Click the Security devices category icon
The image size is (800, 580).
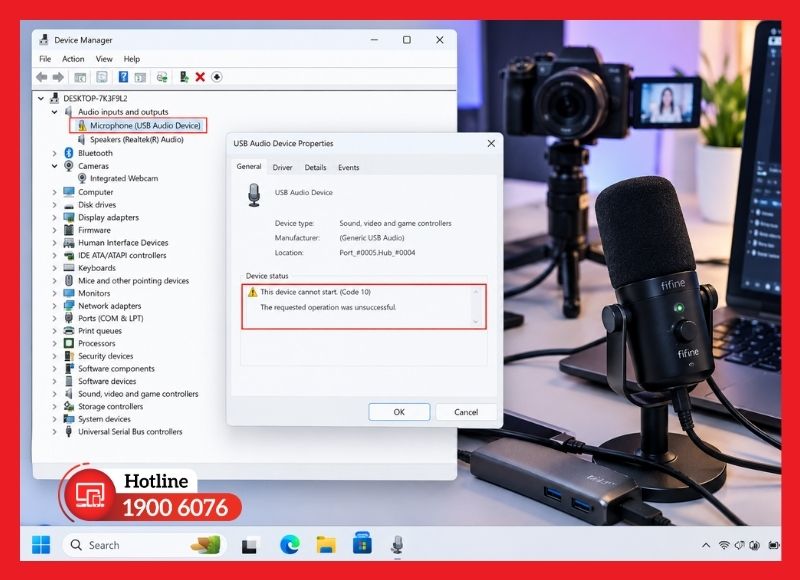click(69, 356)
